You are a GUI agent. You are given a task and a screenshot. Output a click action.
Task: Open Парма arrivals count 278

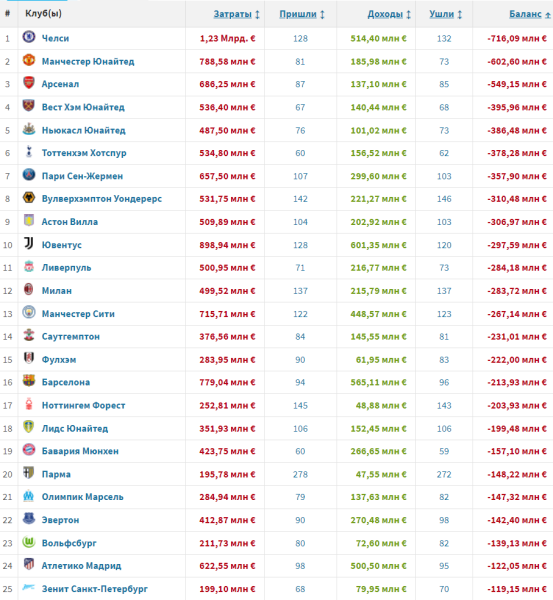click(300, 474)
